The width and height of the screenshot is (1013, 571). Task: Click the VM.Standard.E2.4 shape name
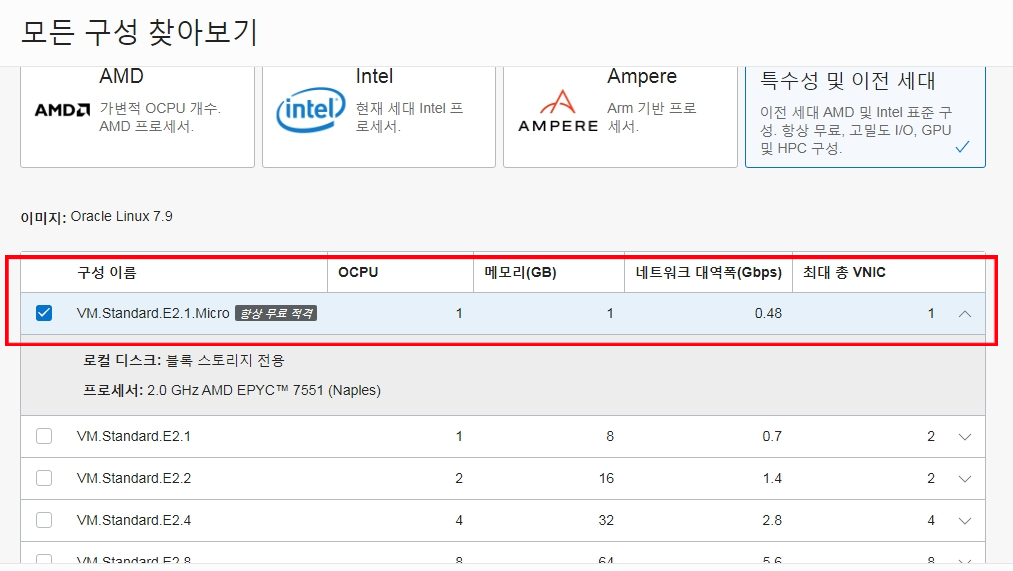pos(134,520)
